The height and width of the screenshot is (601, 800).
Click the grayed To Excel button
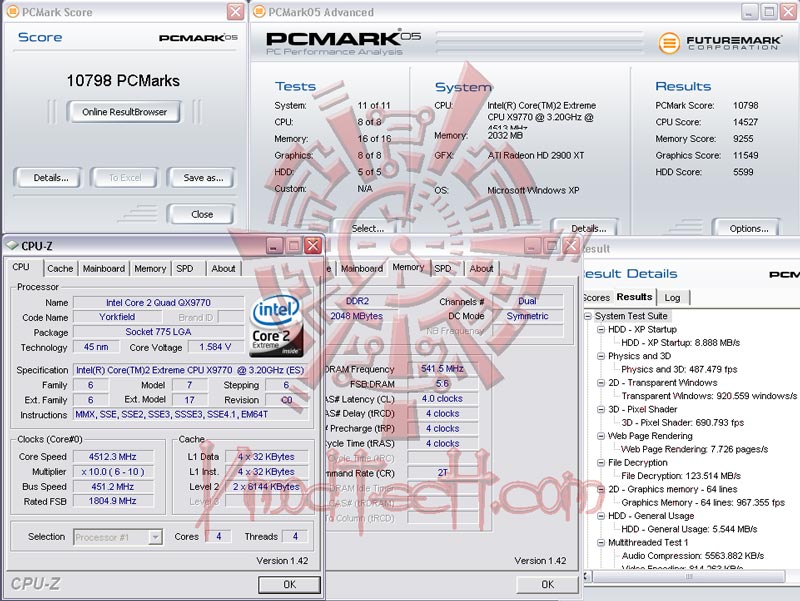click(125, 178)
